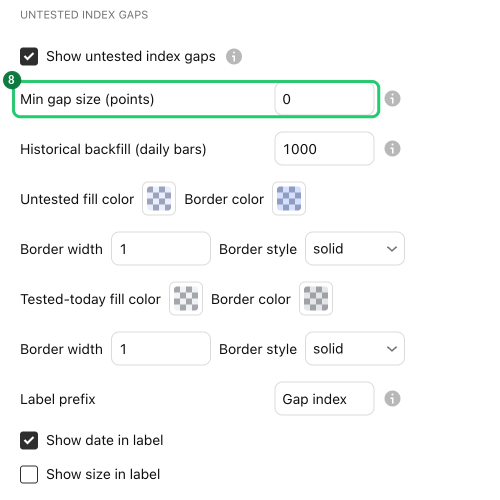Viewport: 500px width, 500px height.
Task: Disable Show date in label
Action: (x=29, y=440)
